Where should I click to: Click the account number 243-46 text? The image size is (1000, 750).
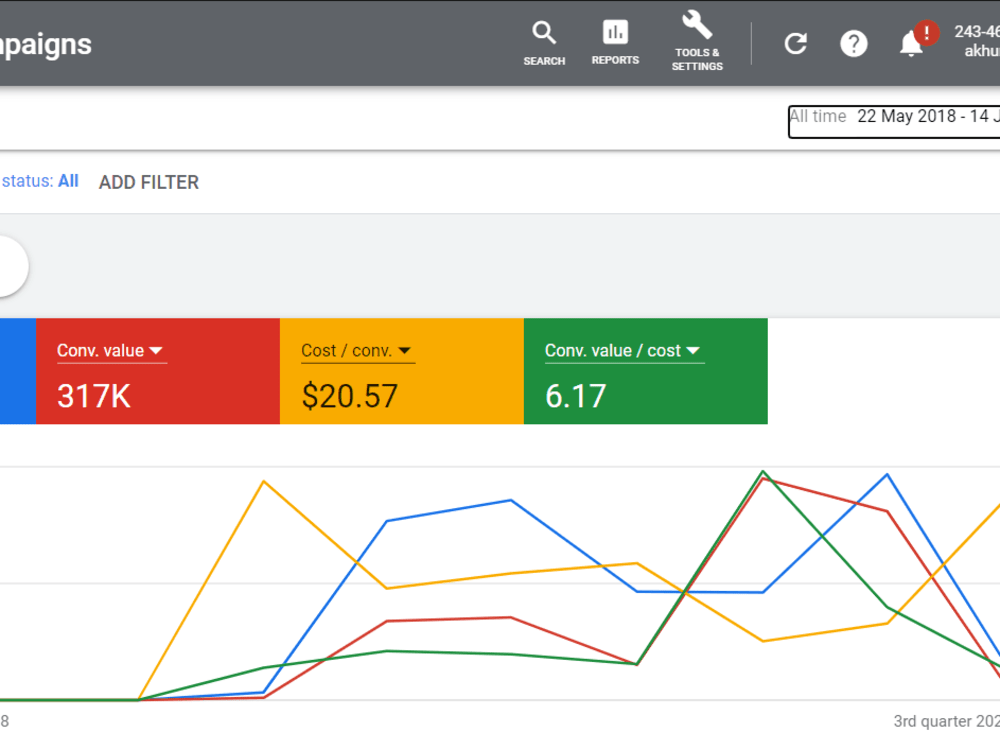pos(976,31)
